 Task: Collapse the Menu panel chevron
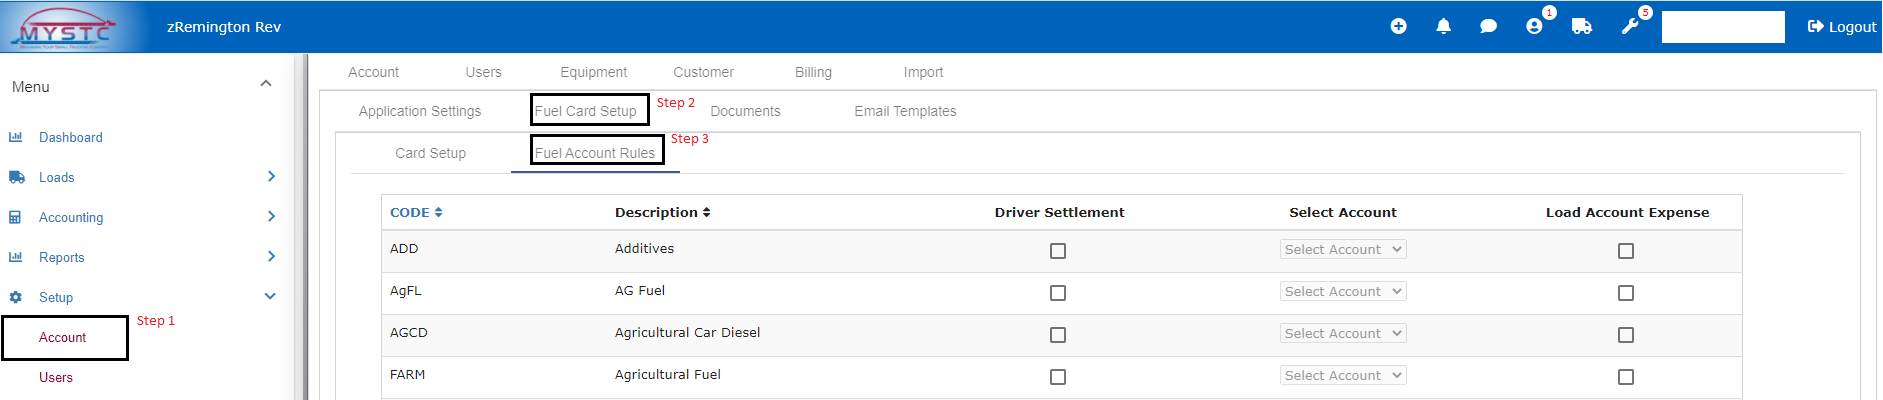coord(266,84)
